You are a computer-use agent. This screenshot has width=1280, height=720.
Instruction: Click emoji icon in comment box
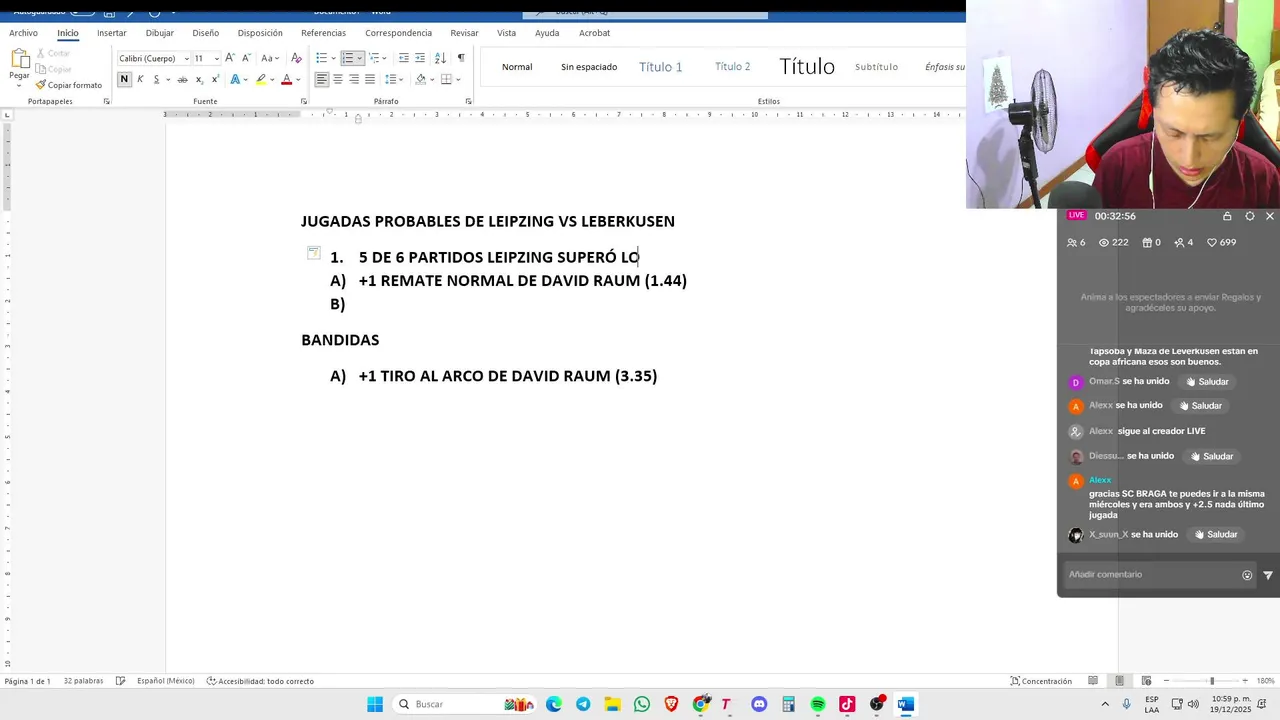(1247, 575)
